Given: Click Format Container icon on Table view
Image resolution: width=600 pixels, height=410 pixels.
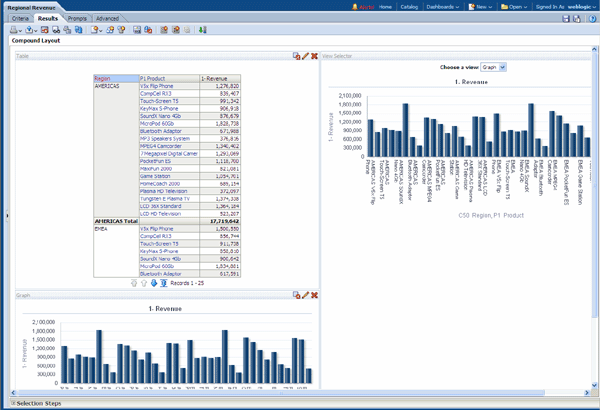Looking at the screenshot, I should pyautogui.click(x=297, y=56).
